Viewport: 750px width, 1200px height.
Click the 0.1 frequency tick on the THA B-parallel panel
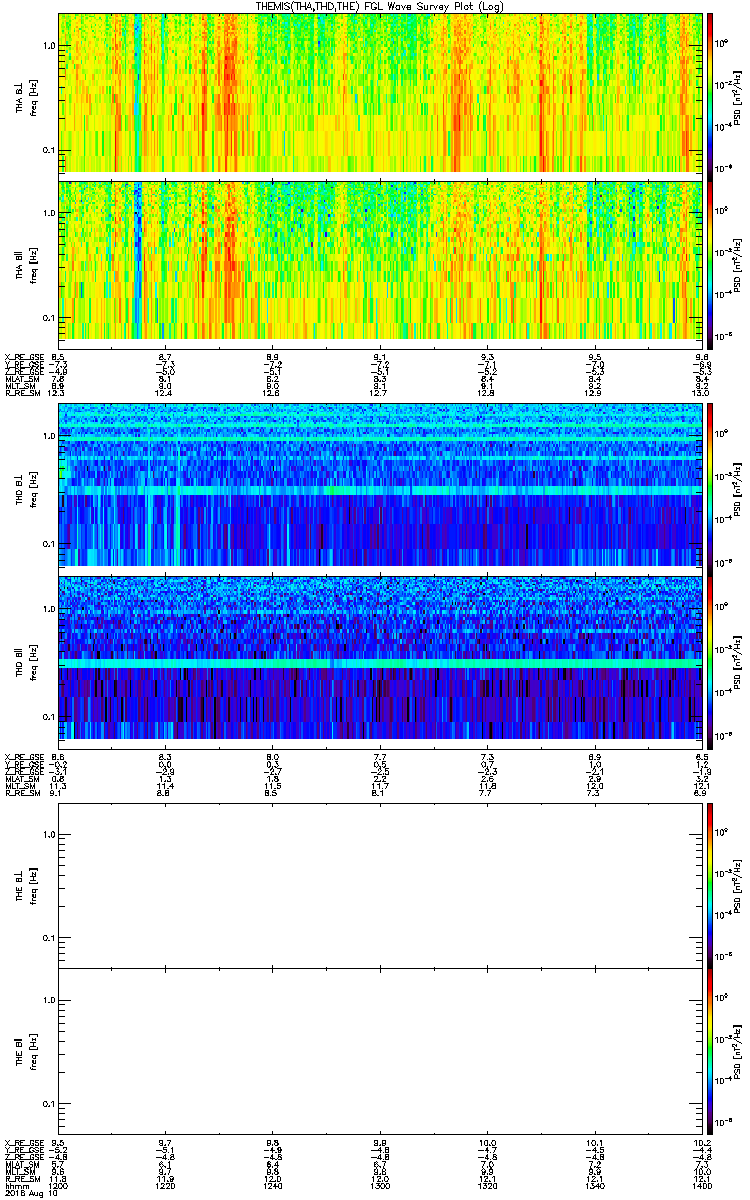48,317
